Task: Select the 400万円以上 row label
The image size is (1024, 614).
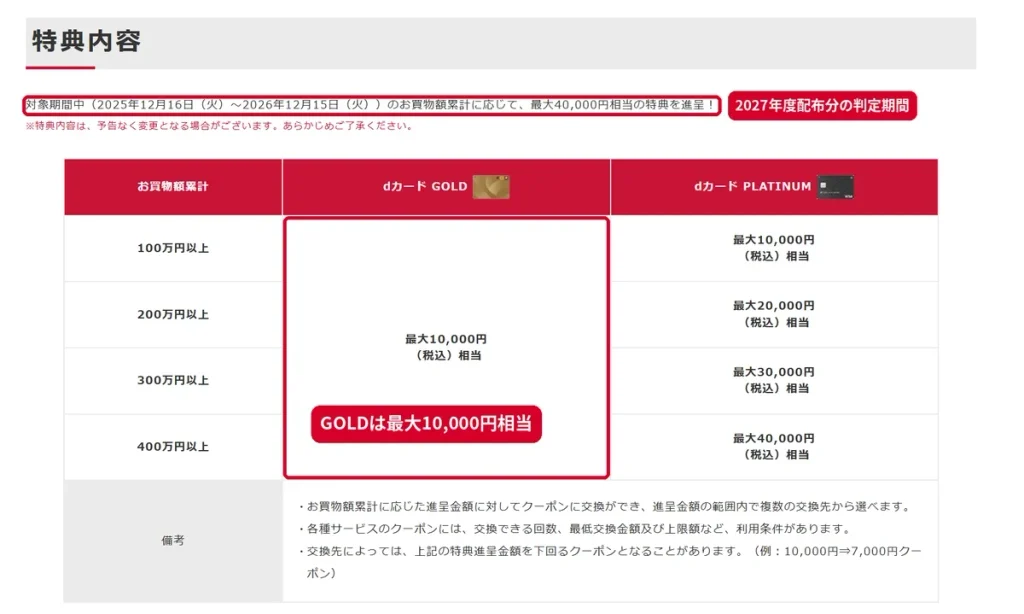Action: click(172, 447)
